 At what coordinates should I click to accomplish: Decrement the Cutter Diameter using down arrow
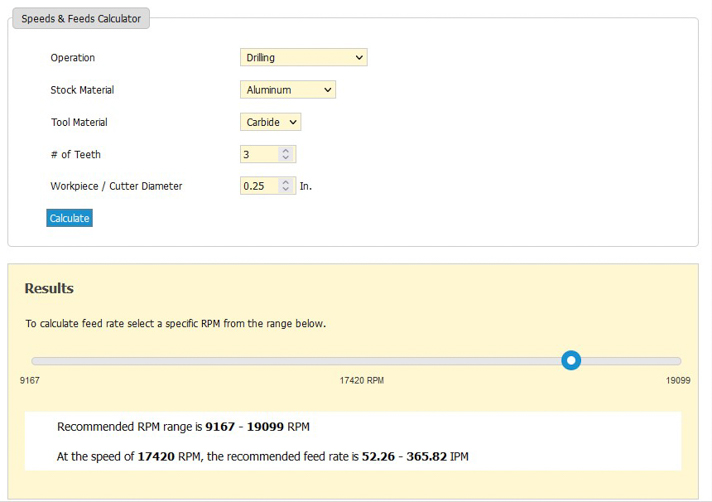286,190
